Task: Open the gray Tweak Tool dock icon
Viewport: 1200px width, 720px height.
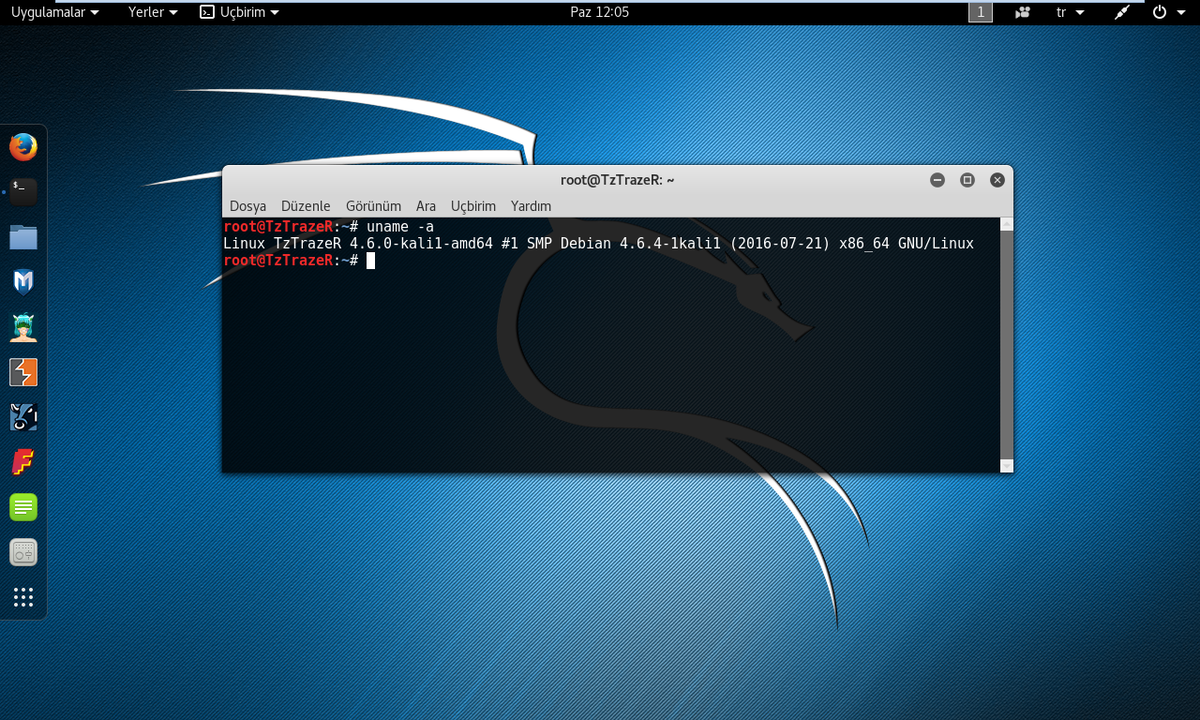Action: pyautogui.click(x=23, y=552)
